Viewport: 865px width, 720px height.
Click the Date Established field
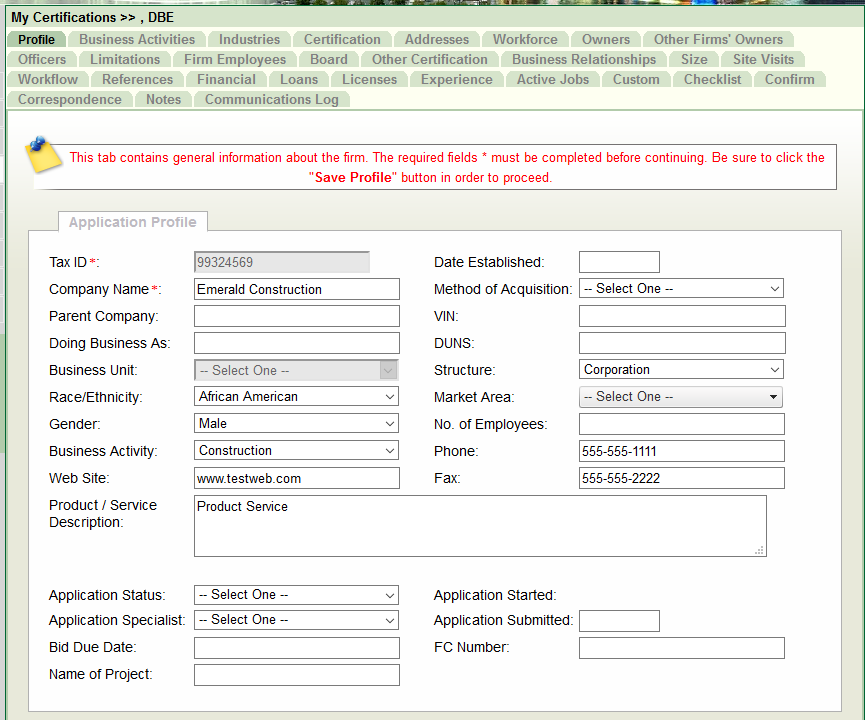(619, 263)
